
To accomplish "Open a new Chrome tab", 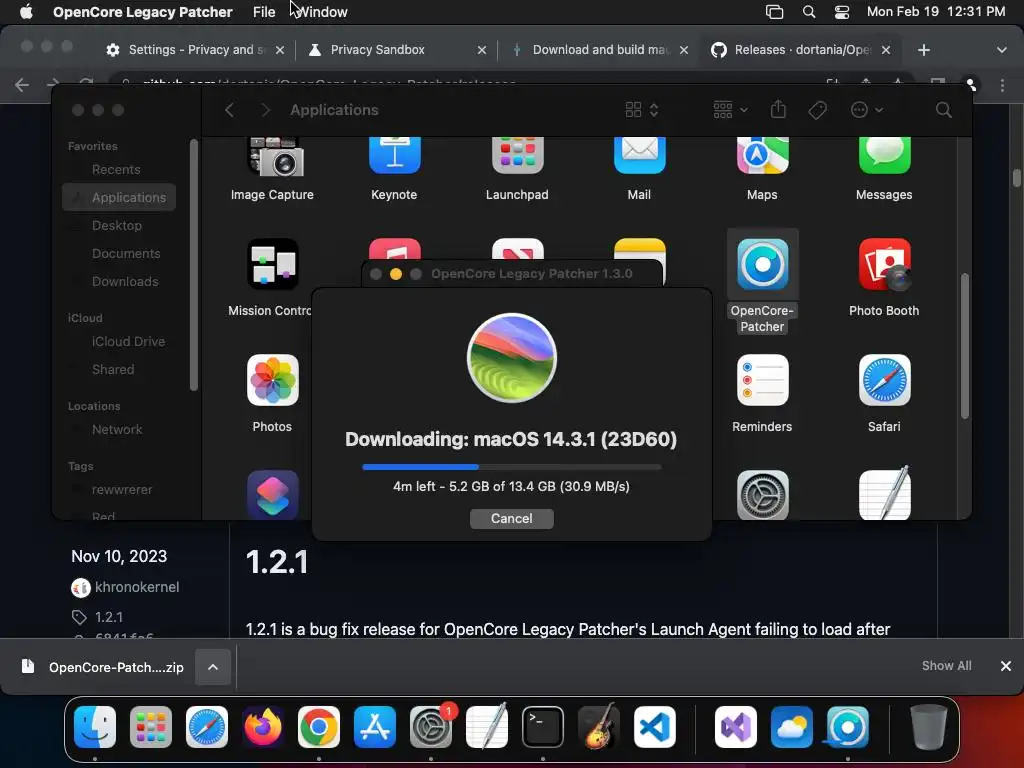I will click(923, 50).
